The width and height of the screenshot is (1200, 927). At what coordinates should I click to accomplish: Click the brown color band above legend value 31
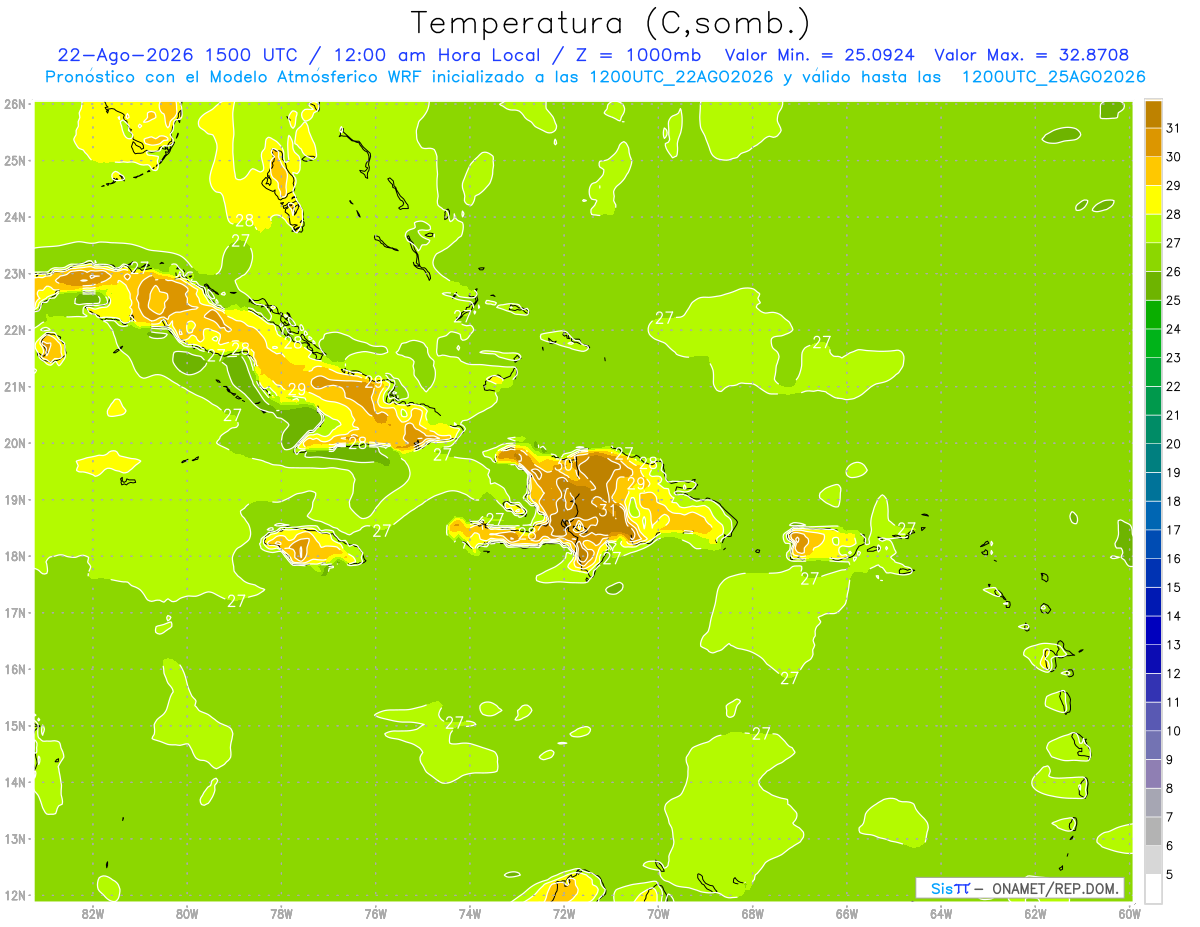1153,113
